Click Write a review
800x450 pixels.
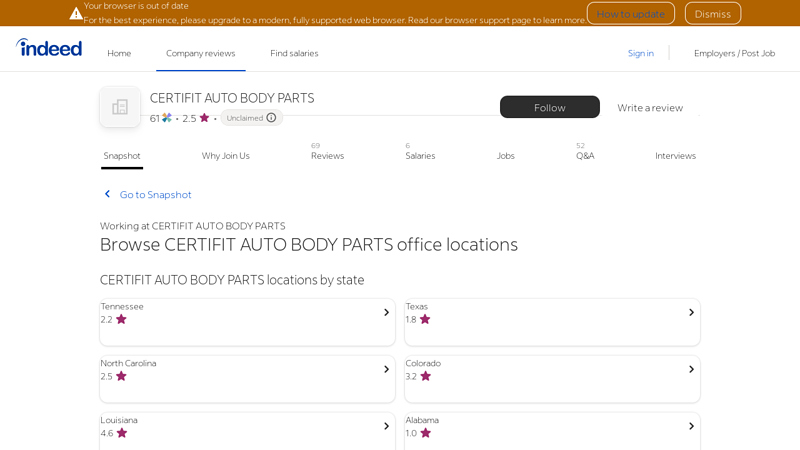tap(650, 108)
